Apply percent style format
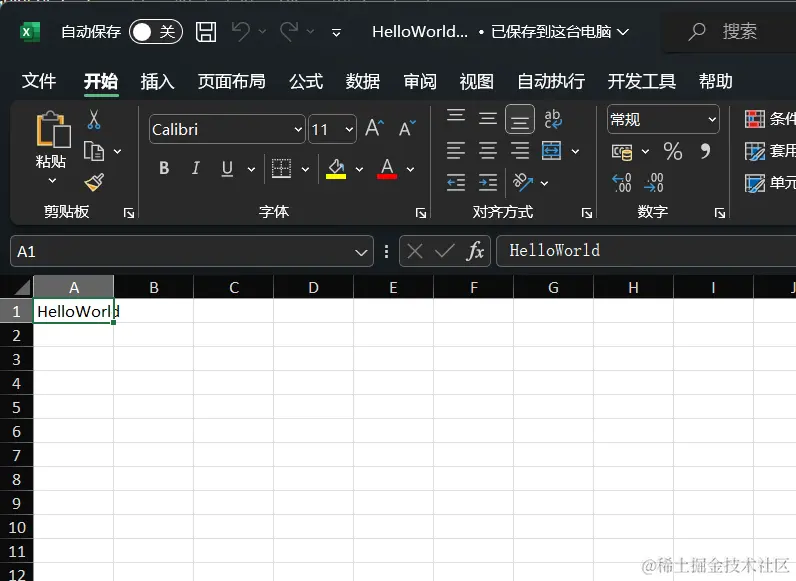 click(x=673, y=151)
